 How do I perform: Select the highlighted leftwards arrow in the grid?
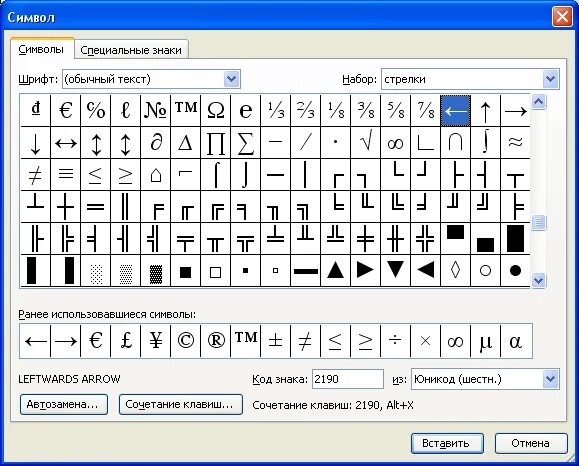tap(455, 110)
